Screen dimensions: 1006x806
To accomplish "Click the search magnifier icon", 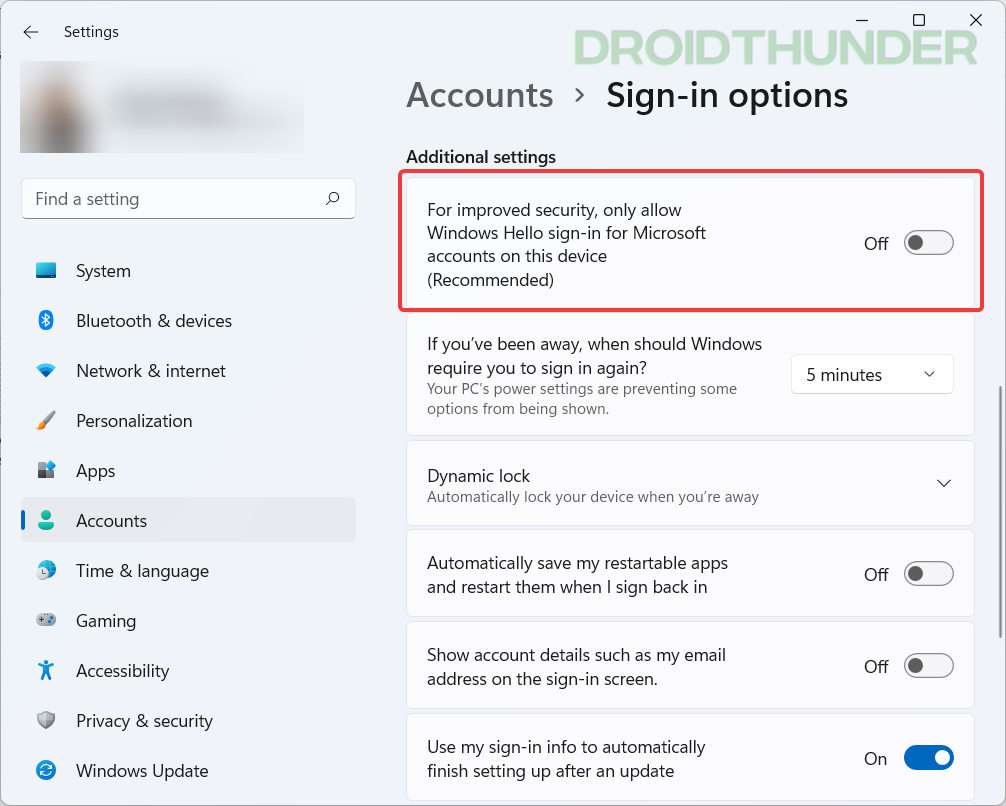I will 332,198.
